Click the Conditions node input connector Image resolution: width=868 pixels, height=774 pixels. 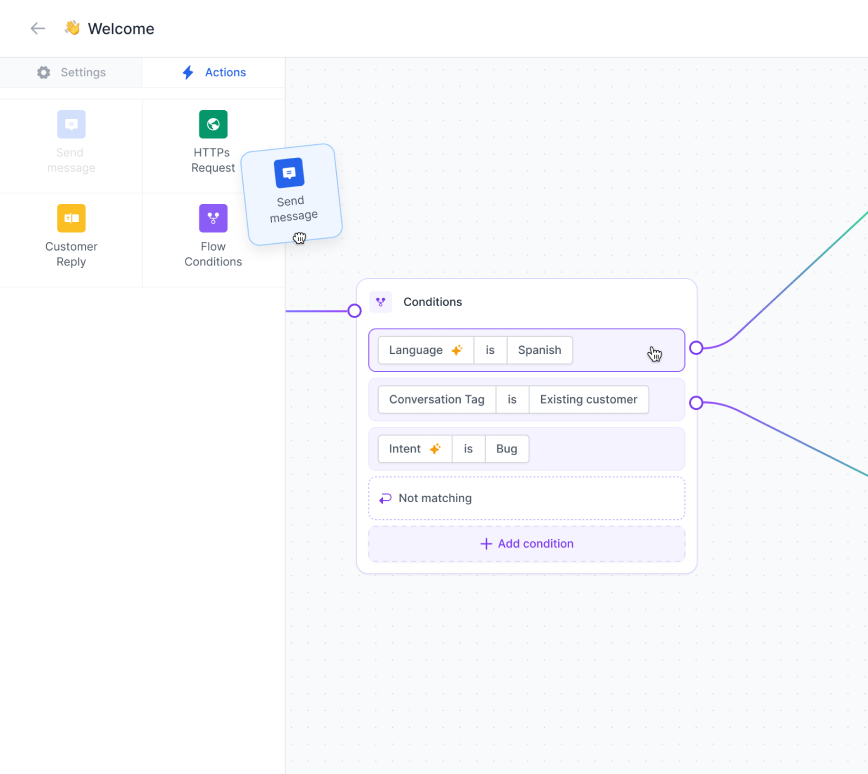click(x=354, y=311)
